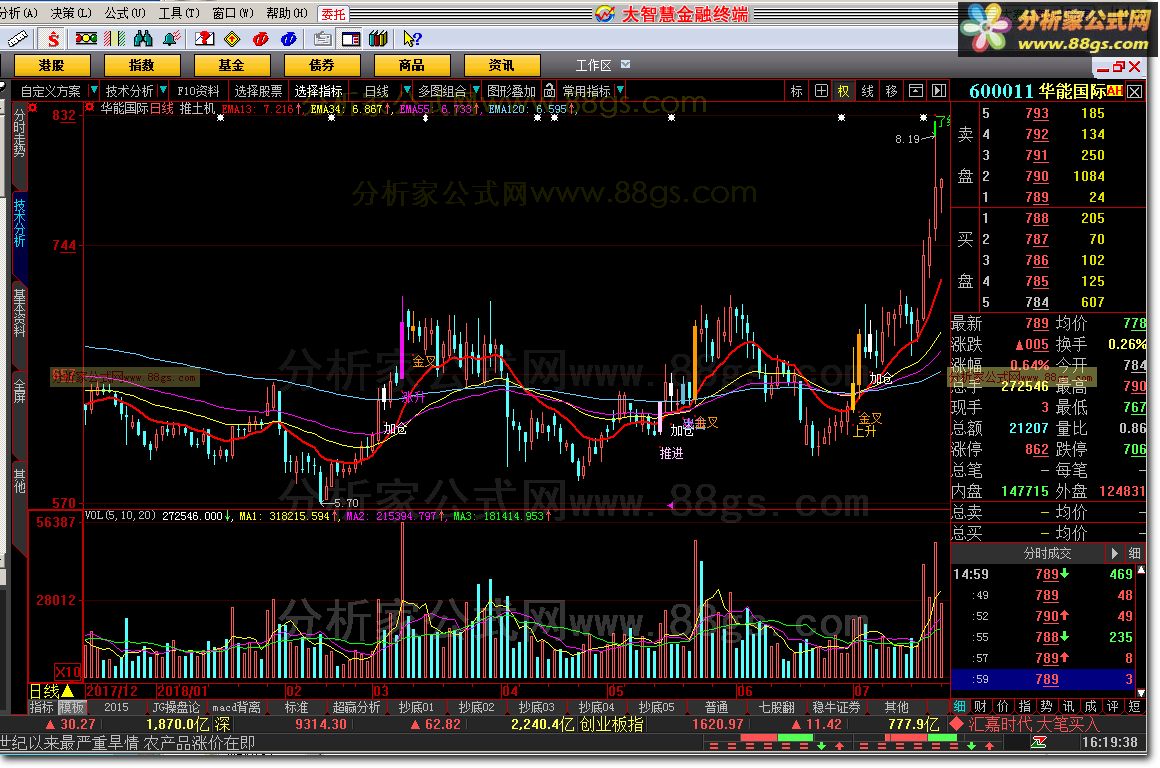Screen dimensions: 1160x768
Task: Click the 选择股票 button
Action: (258, 90)
